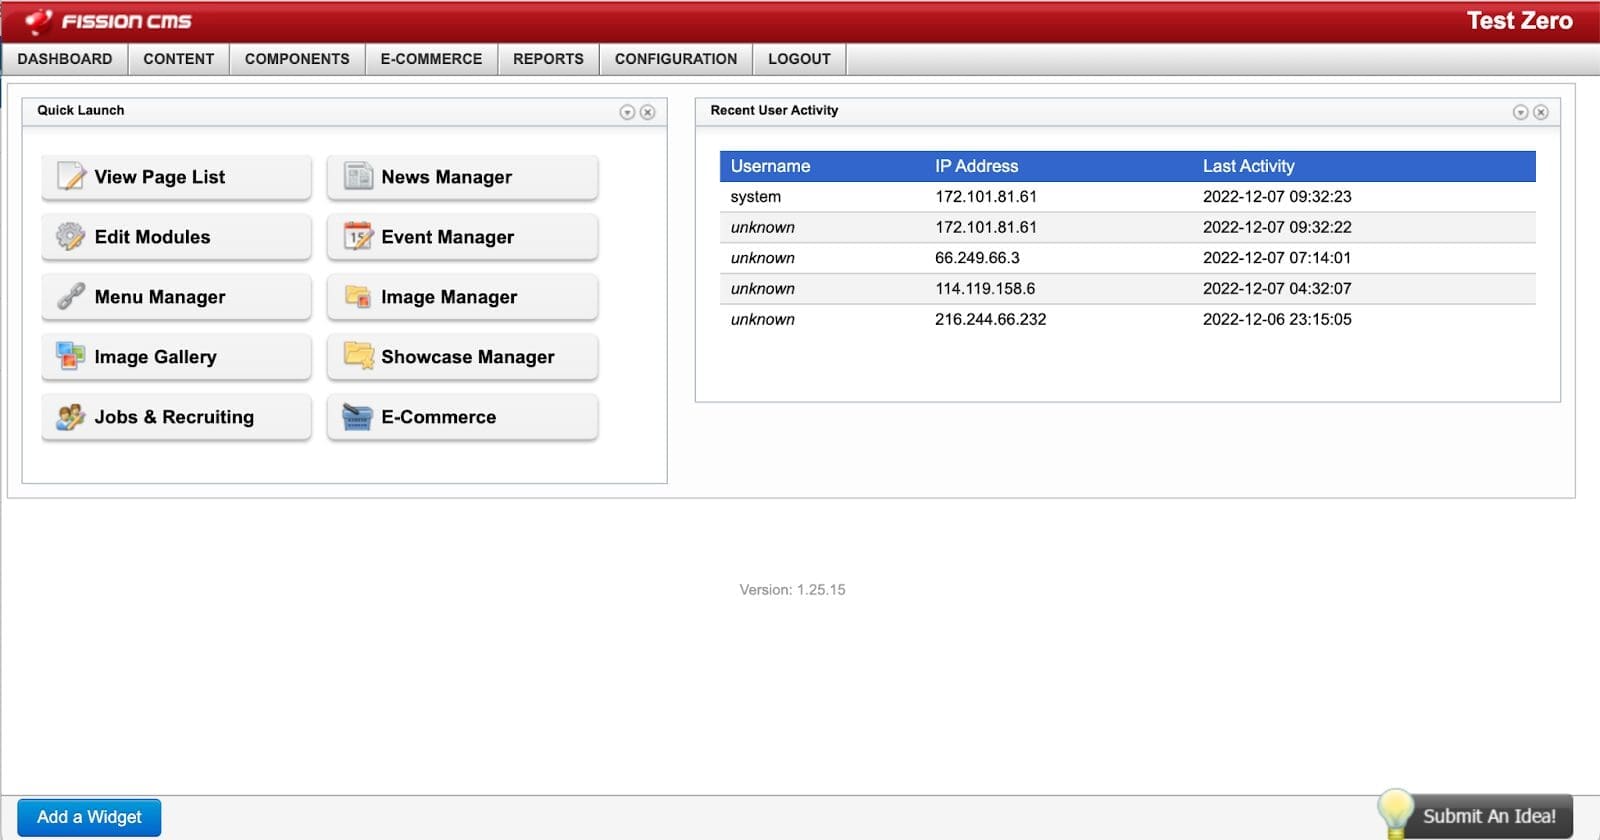Remove the Recent User Activity widget
1600x840 pixels.
click(x=1541, y=112)
